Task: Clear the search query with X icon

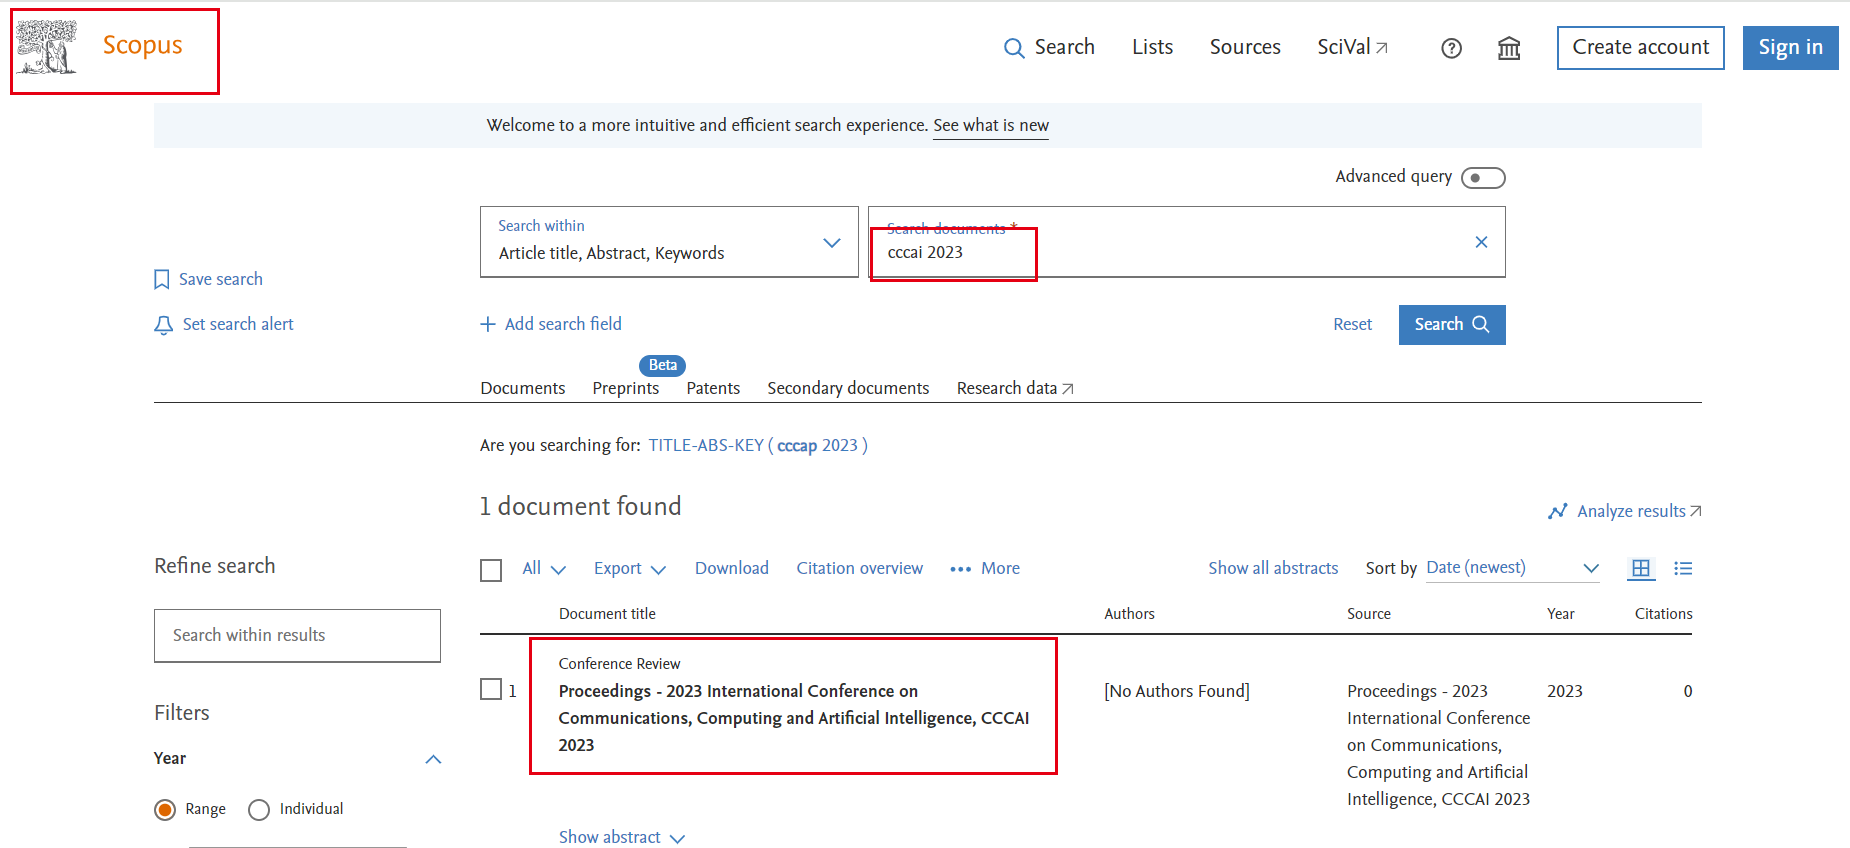Action: (1481, 242)
